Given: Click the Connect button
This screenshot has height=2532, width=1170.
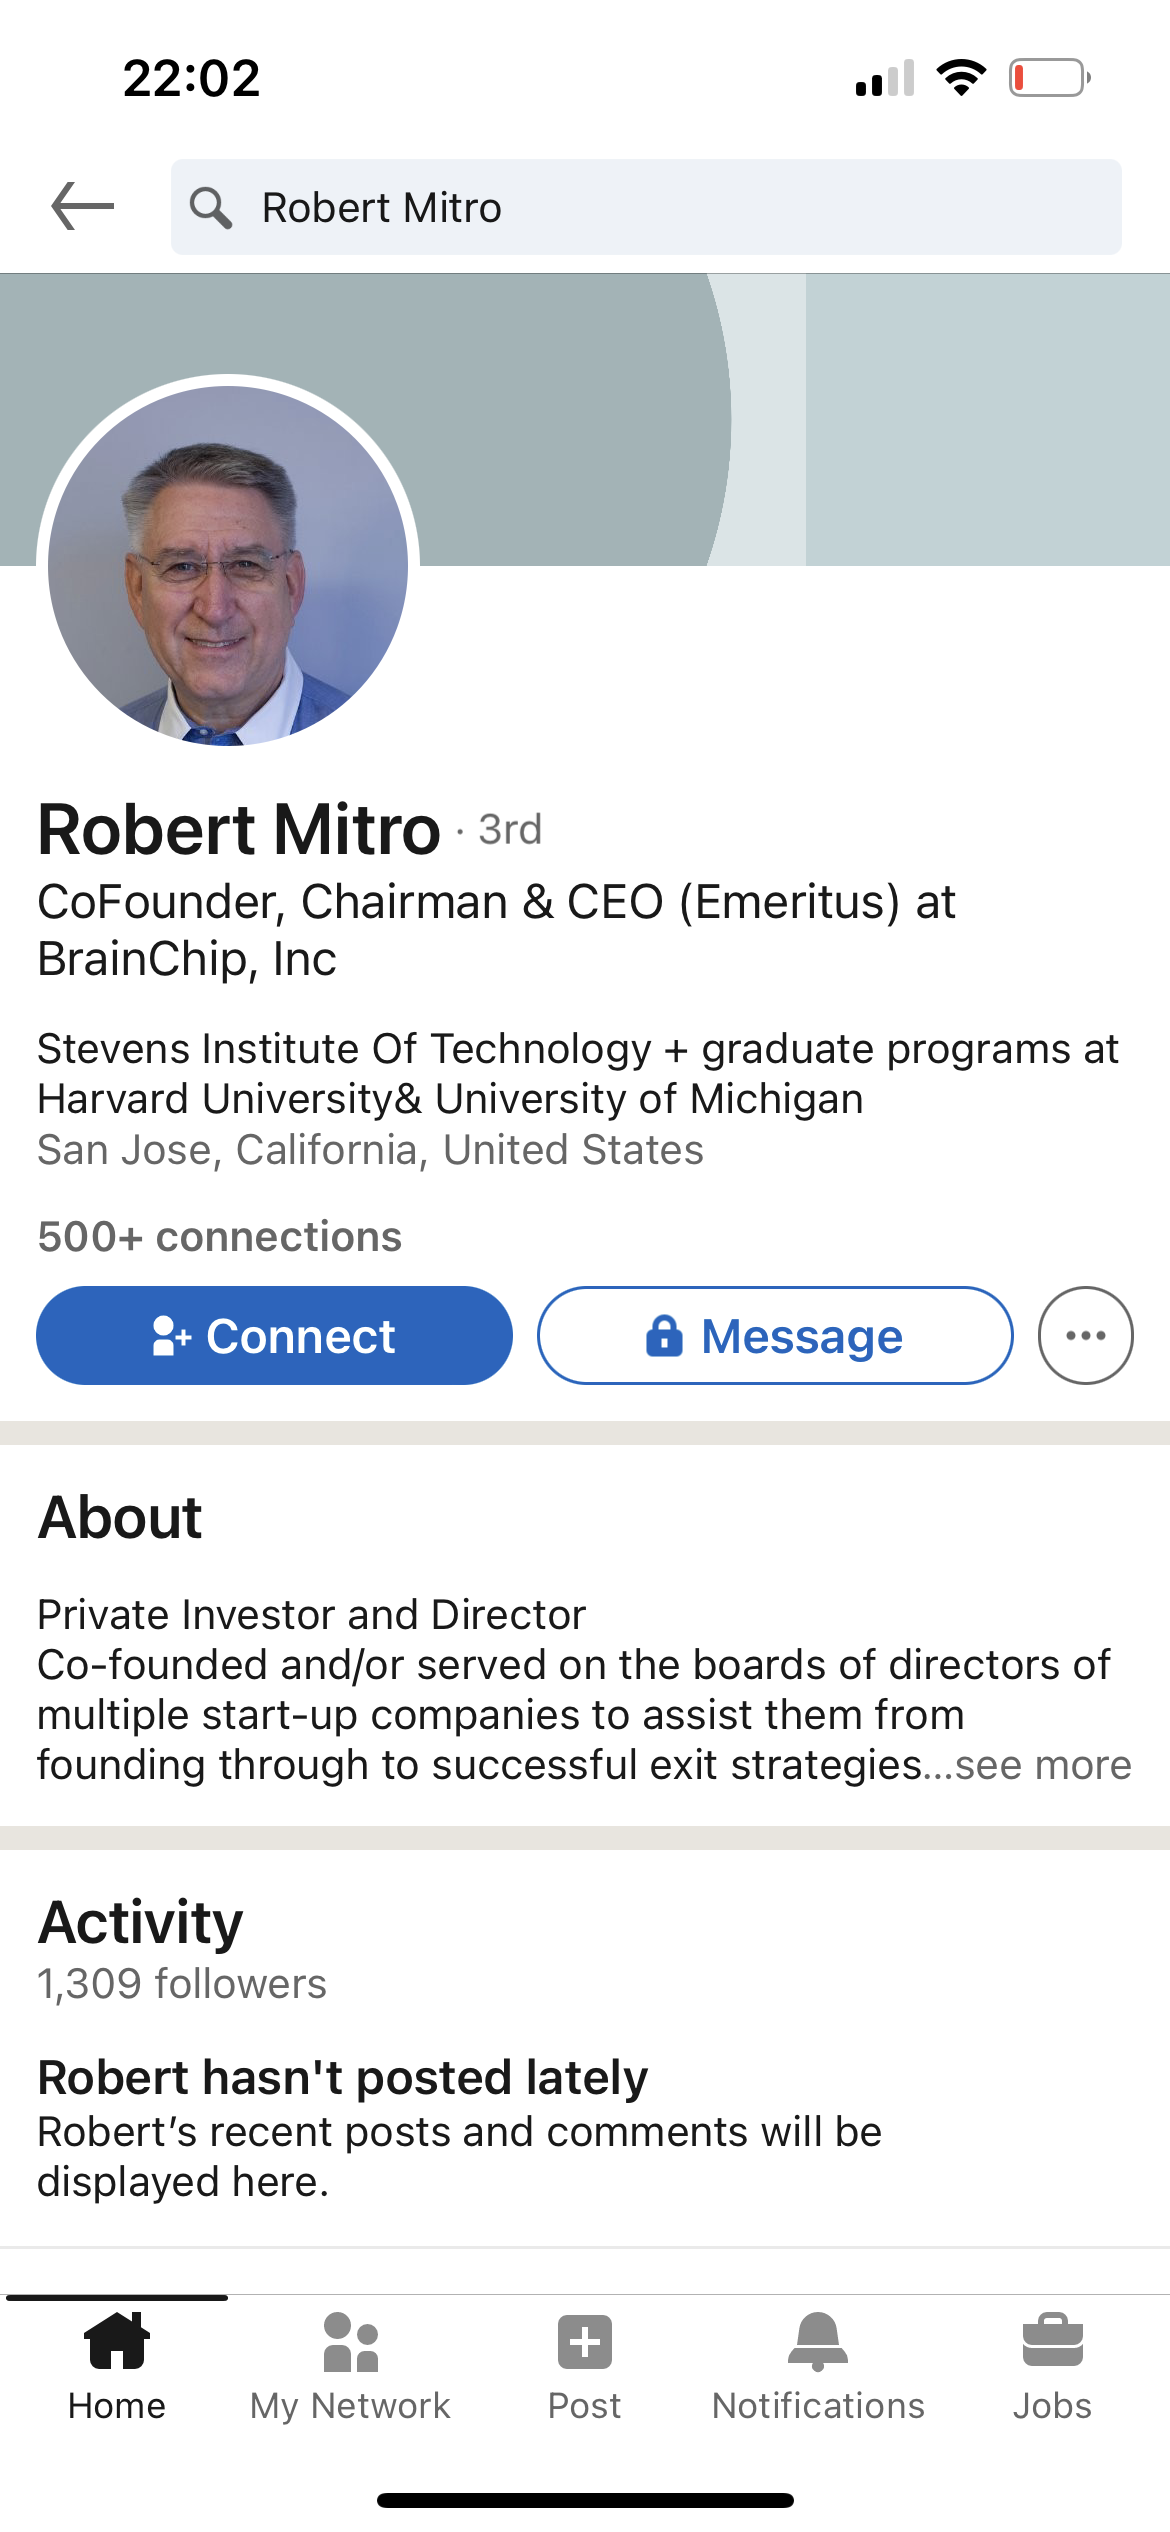Looking at the screenshot, I should pos(274,1336).
